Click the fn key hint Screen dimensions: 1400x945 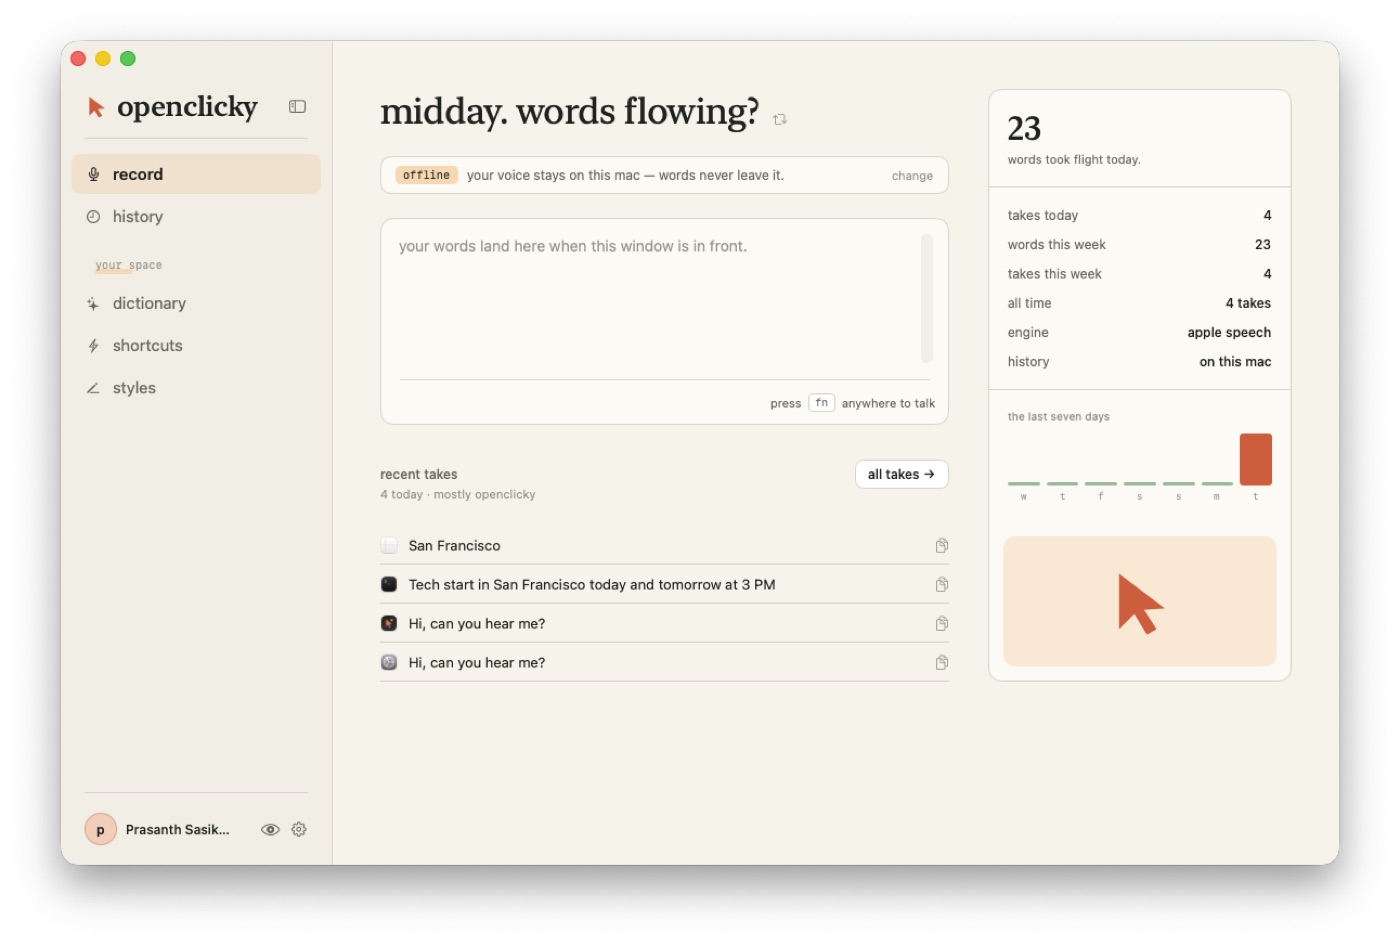(x=821, y=403)
